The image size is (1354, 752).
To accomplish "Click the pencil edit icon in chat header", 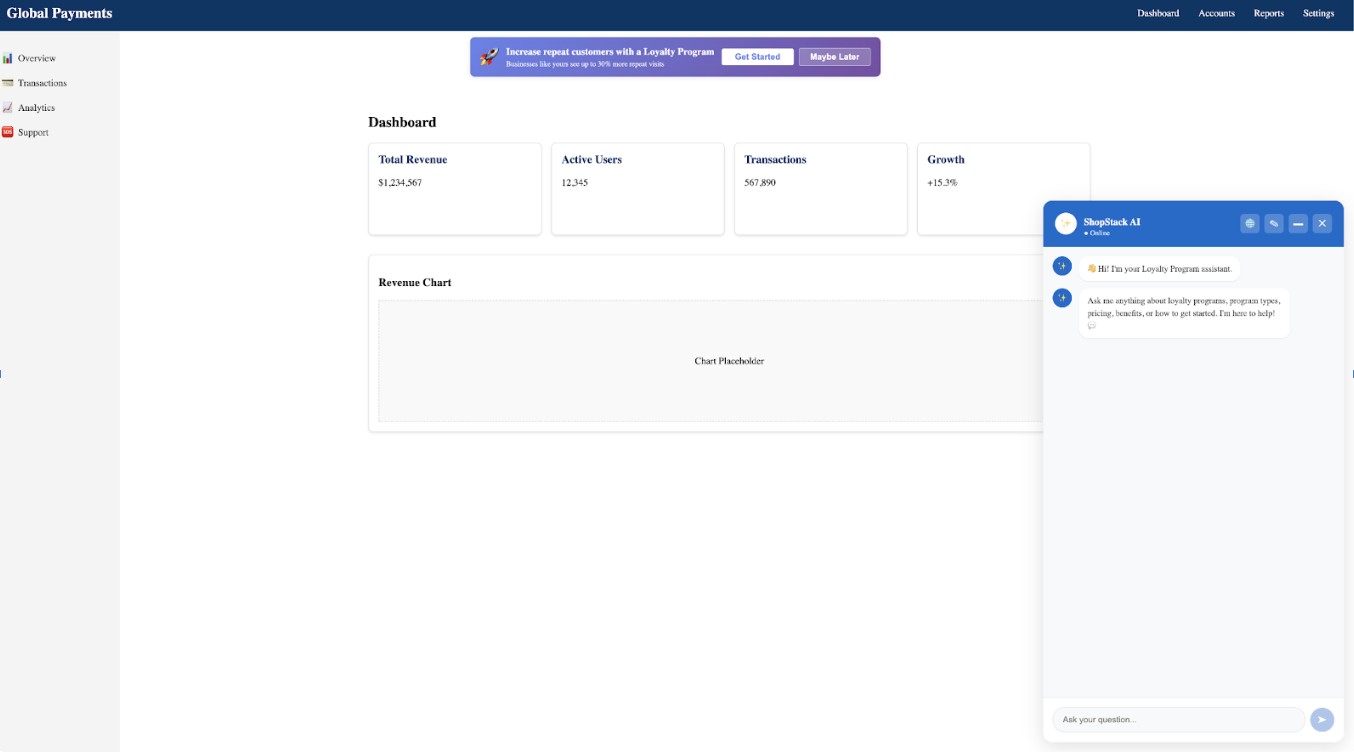I will click(1273, 223).
